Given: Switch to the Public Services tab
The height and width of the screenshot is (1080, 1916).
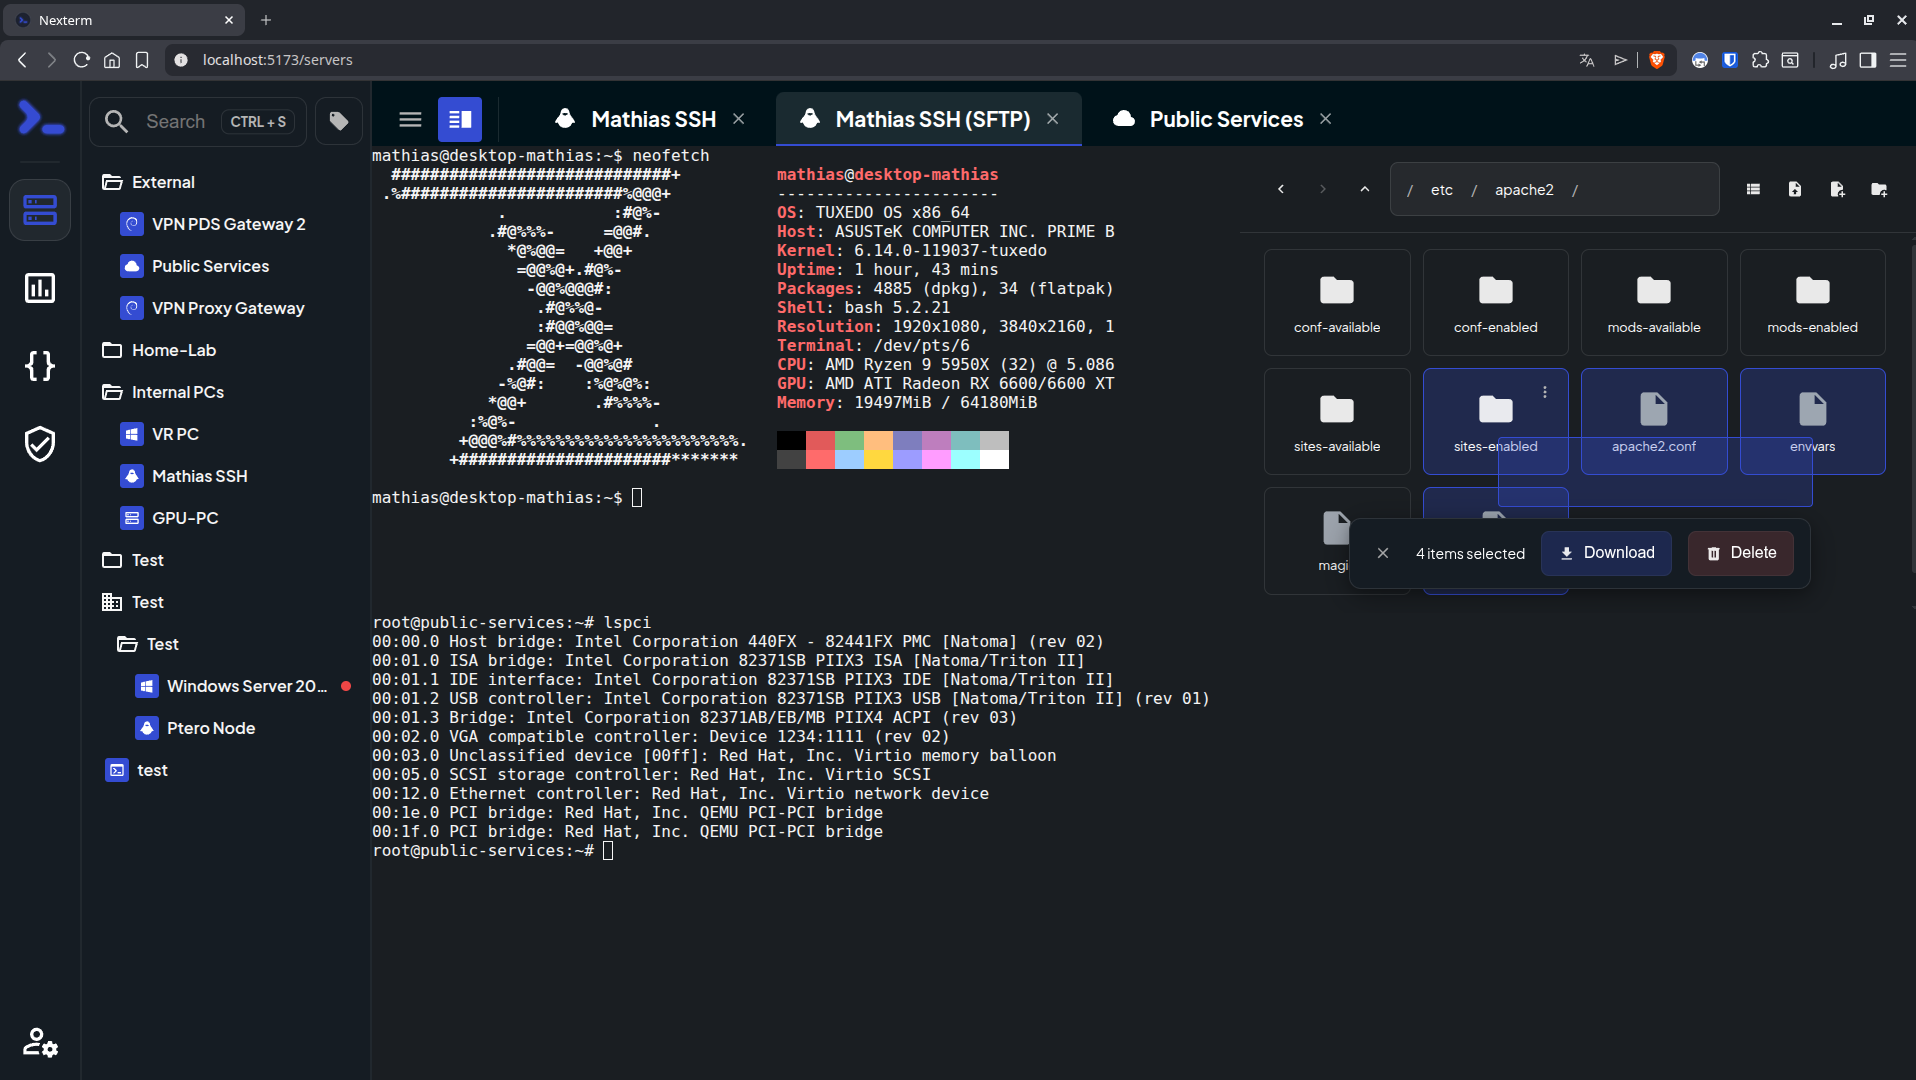Looking at the screenshot, I should tap(1225, 119).
